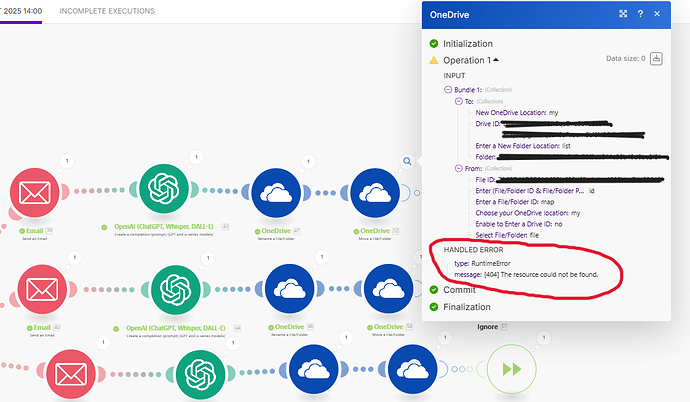Click the operations bubble above OneDrive 48

click(322, 256)
